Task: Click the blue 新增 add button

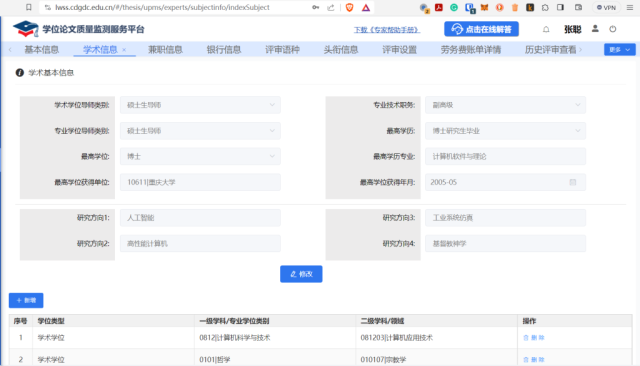Action: click(26, 300)
